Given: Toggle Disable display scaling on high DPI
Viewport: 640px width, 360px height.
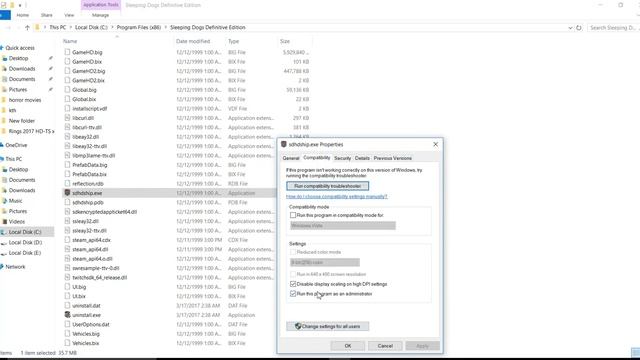Looking at the screenshot, I should [x=293, y=284].
